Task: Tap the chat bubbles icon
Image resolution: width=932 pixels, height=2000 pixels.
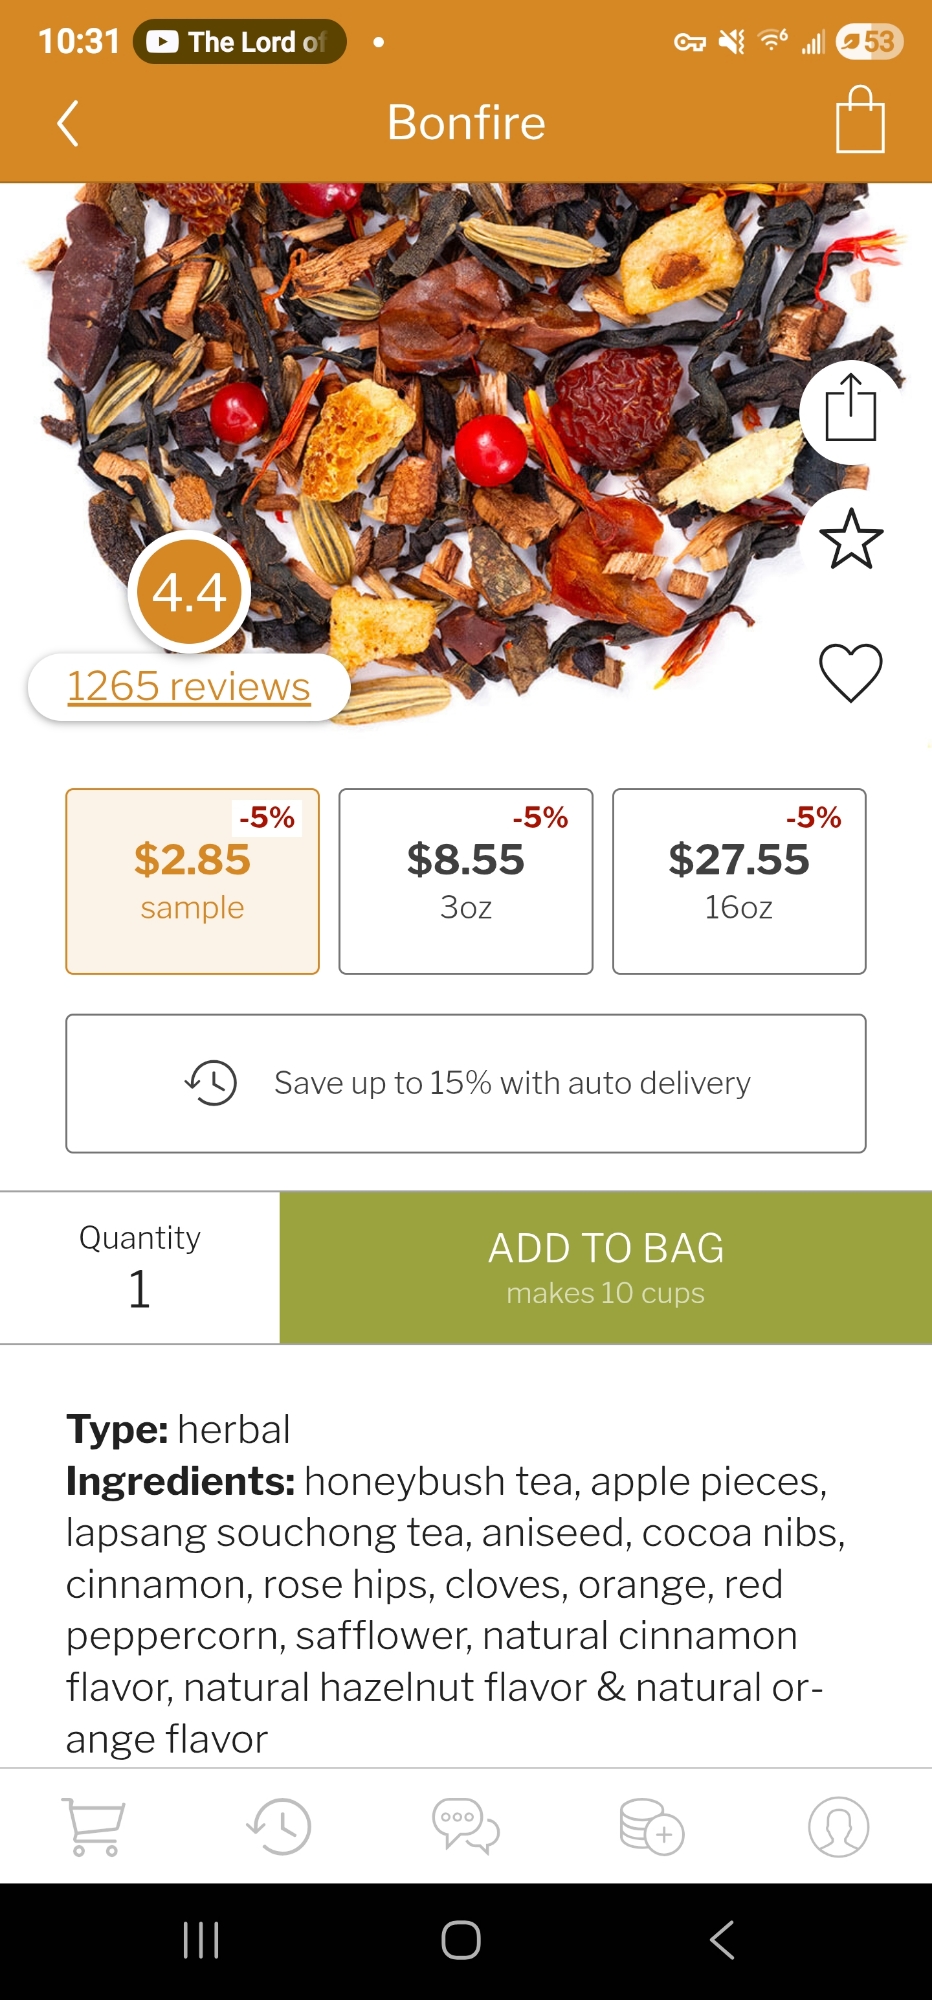Action: tap(465, 1827)
